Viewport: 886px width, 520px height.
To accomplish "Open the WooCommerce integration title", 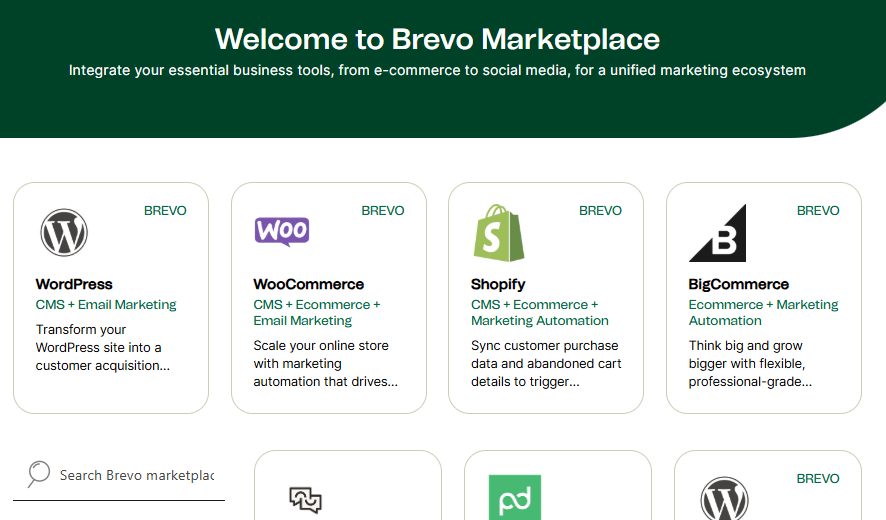I will [x=309, y=284].
